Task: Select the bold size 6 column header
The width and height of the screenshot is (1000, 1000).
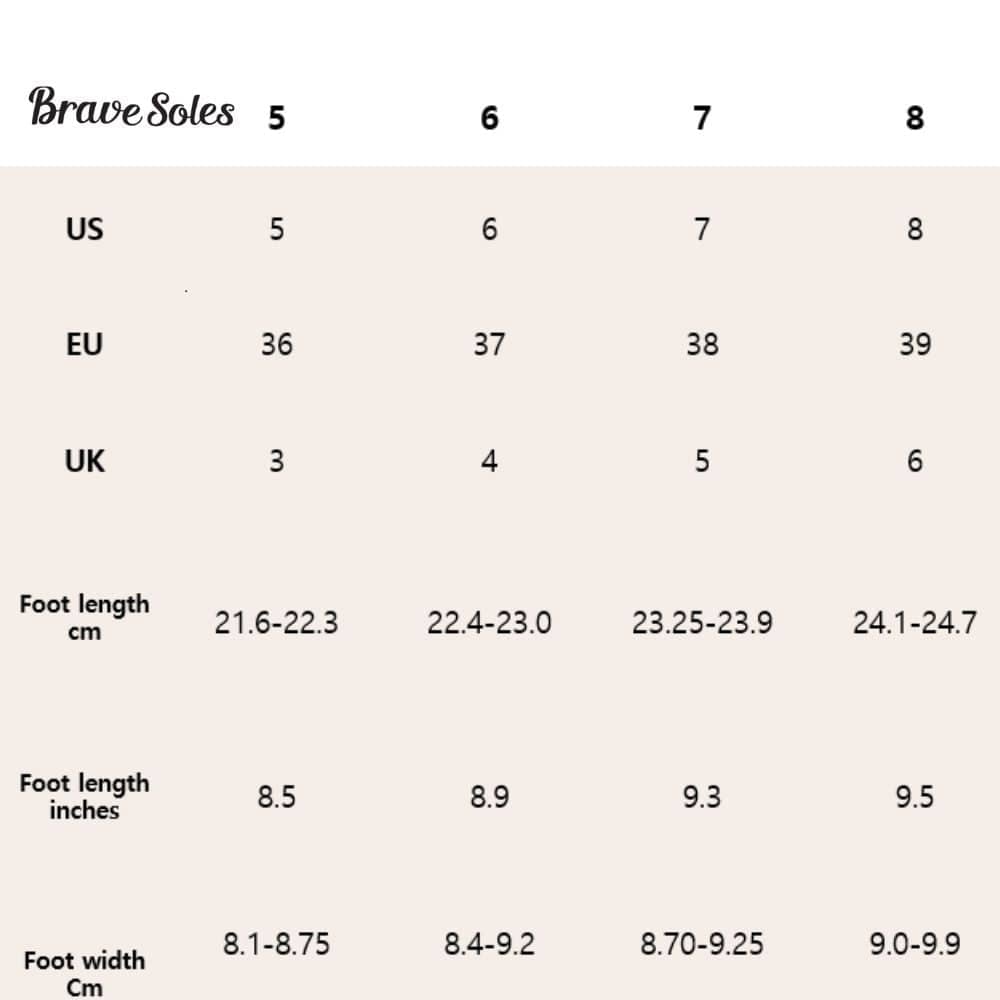Action: click(489, 118)
